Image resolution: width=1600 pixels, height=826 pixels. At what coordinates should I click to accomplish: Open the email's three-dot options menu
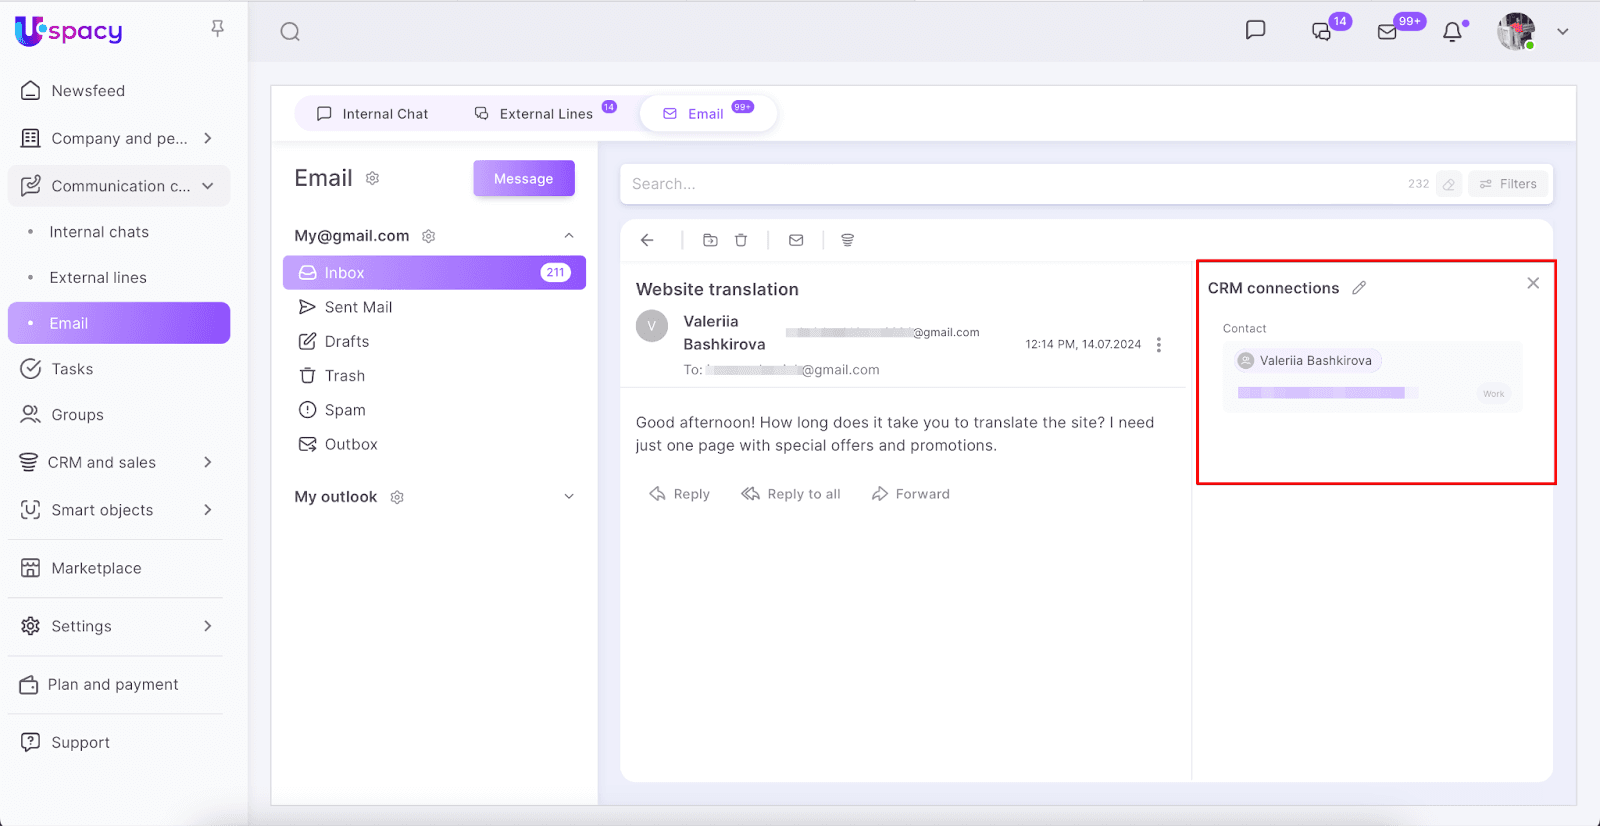[1159, 345]
